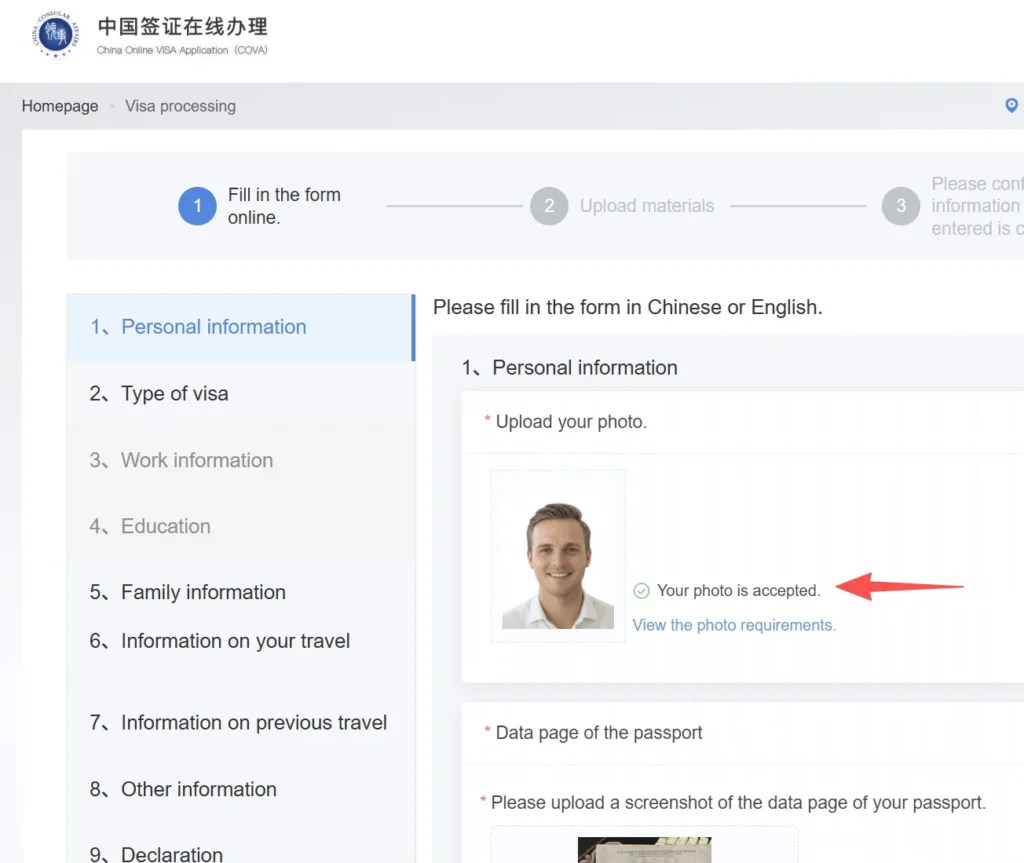This screenshot has height=863, width=1024.
Task: Click the green photo accepted checkmark icon
Action: pyautogui.click(x=642, y=591)
